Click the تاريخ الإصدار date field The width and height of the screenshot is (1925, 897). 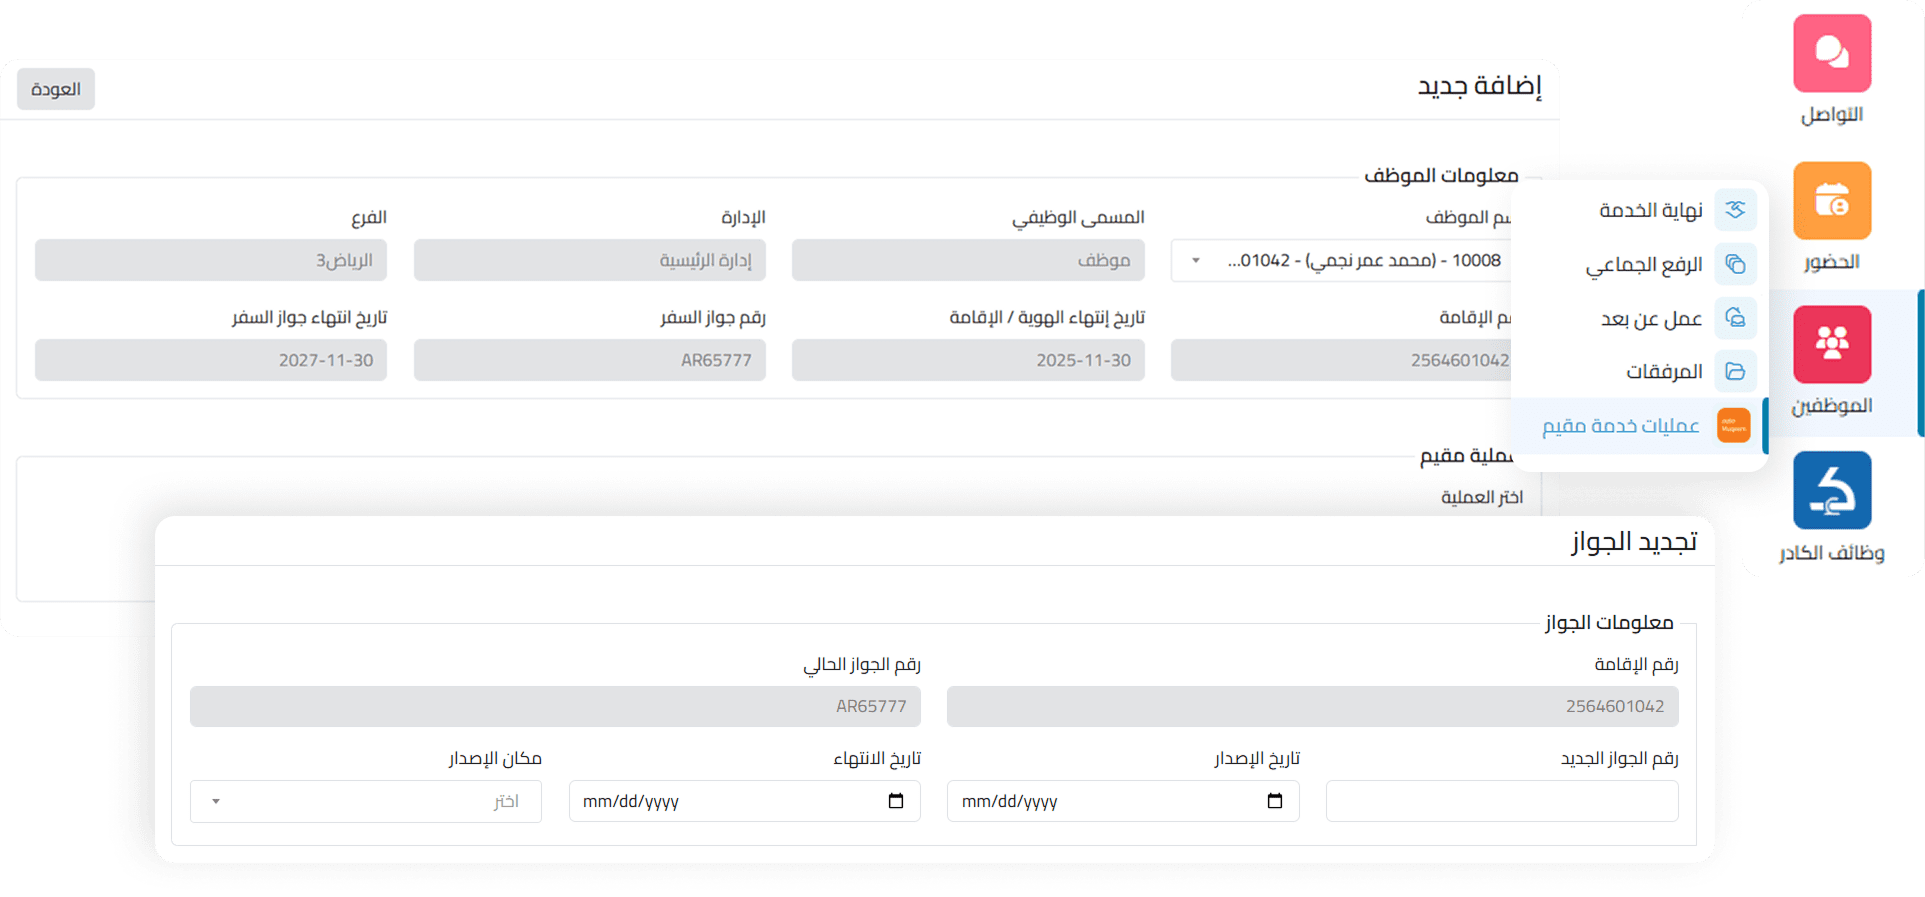[x=1100, y=801]
